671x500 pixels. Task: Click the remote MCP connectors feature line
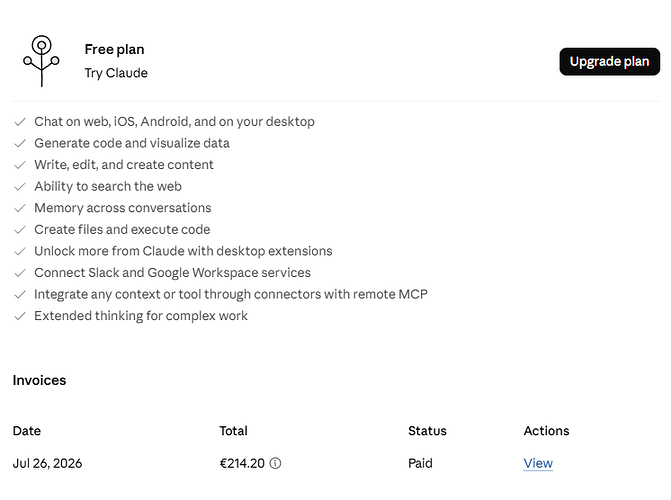231,295
